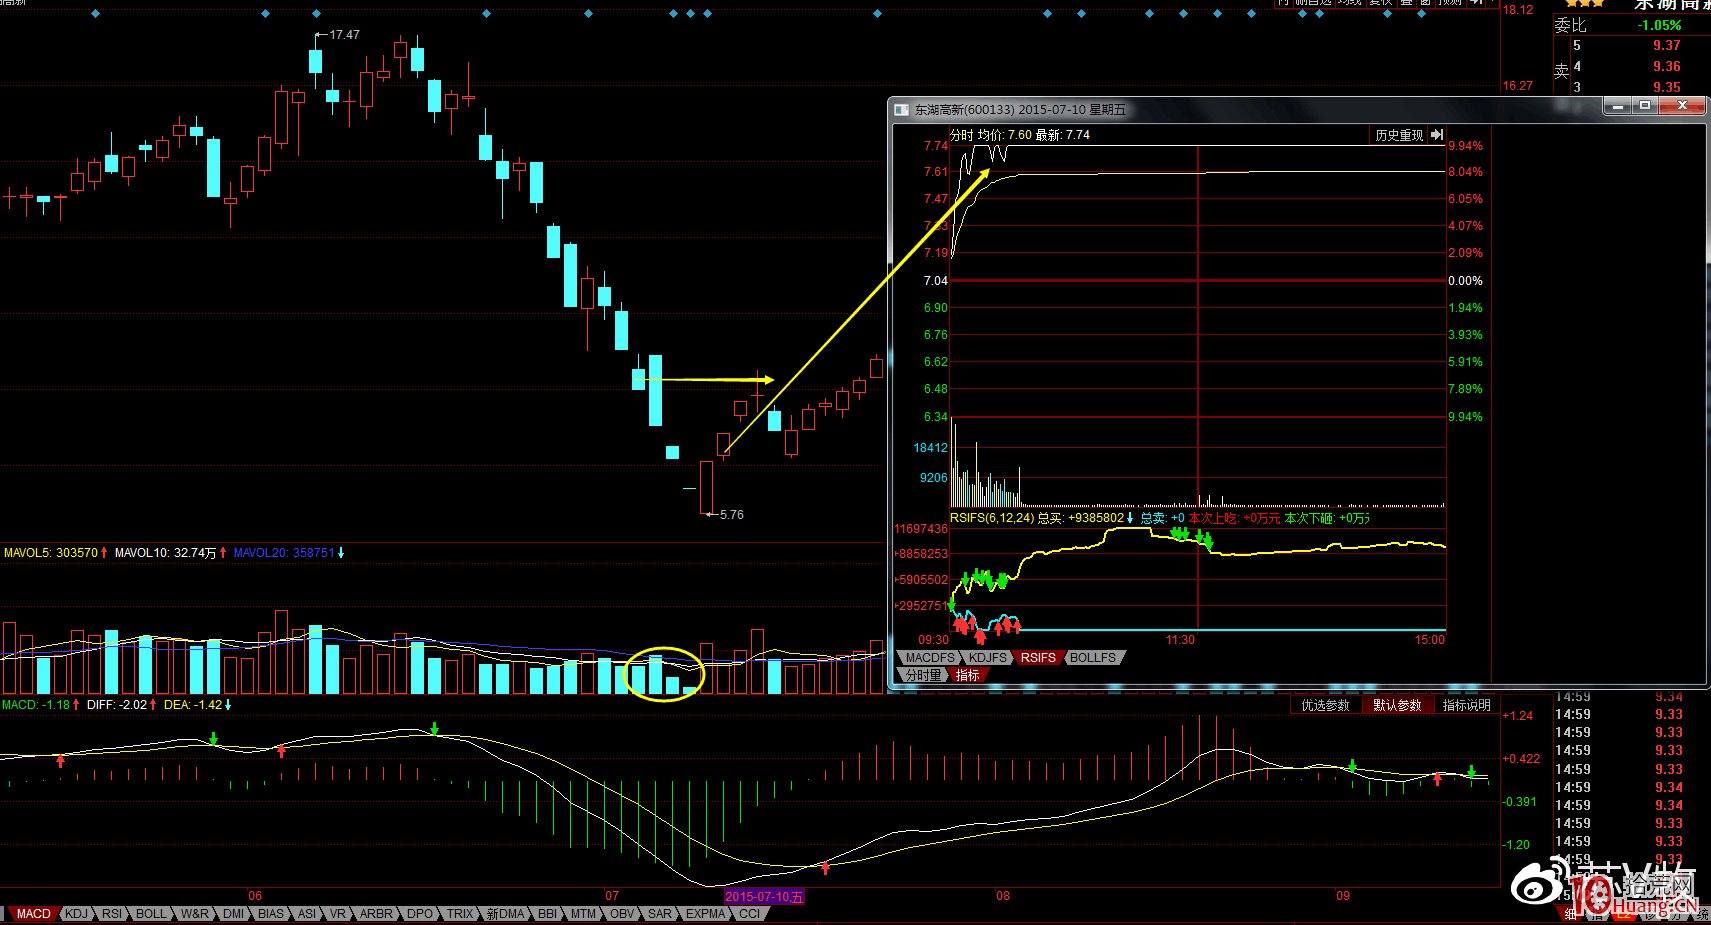The image size is (1711, 925).
Task: Select the RSIFS tab in popup
Action: click(x=1038, y=658)
